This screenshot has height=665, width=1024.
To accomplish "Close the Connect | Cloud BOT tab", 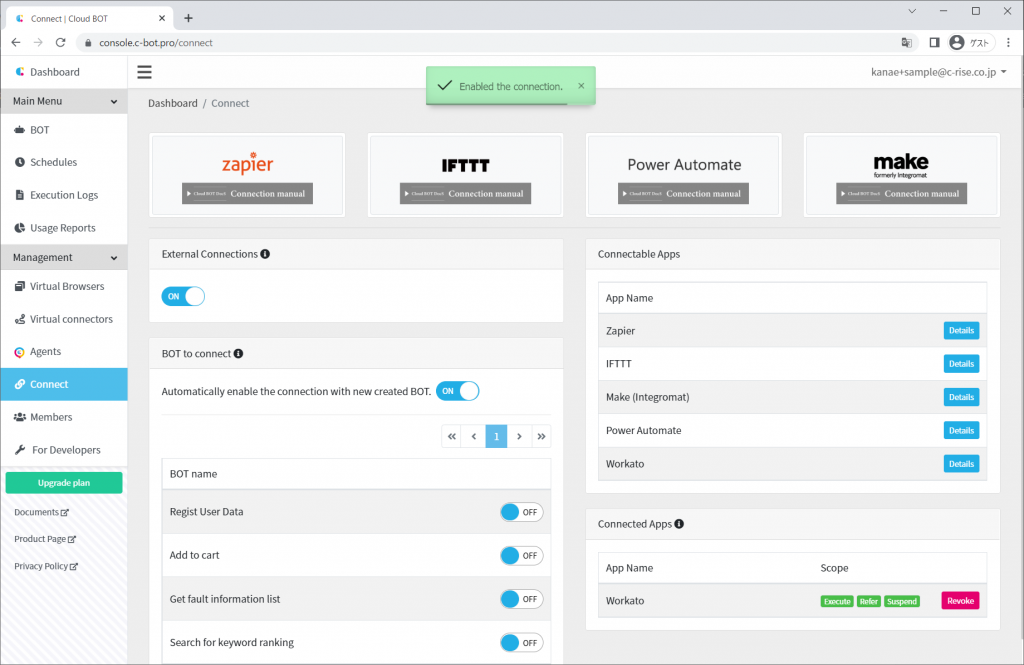I will [162, 18].
